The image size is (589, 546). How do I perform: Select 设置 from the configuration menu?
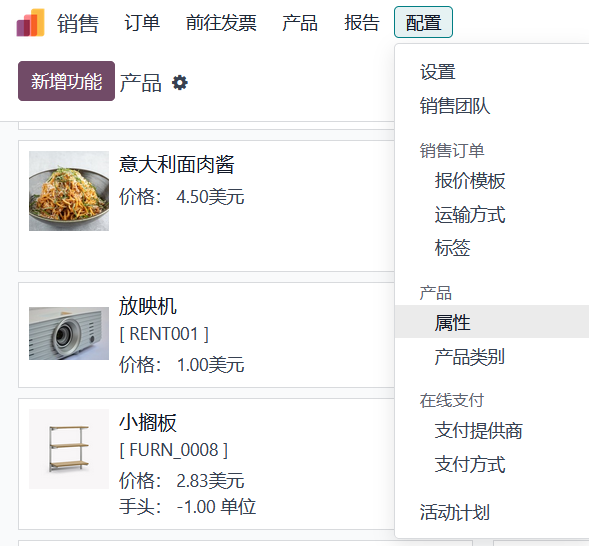(x=438, y=72)
